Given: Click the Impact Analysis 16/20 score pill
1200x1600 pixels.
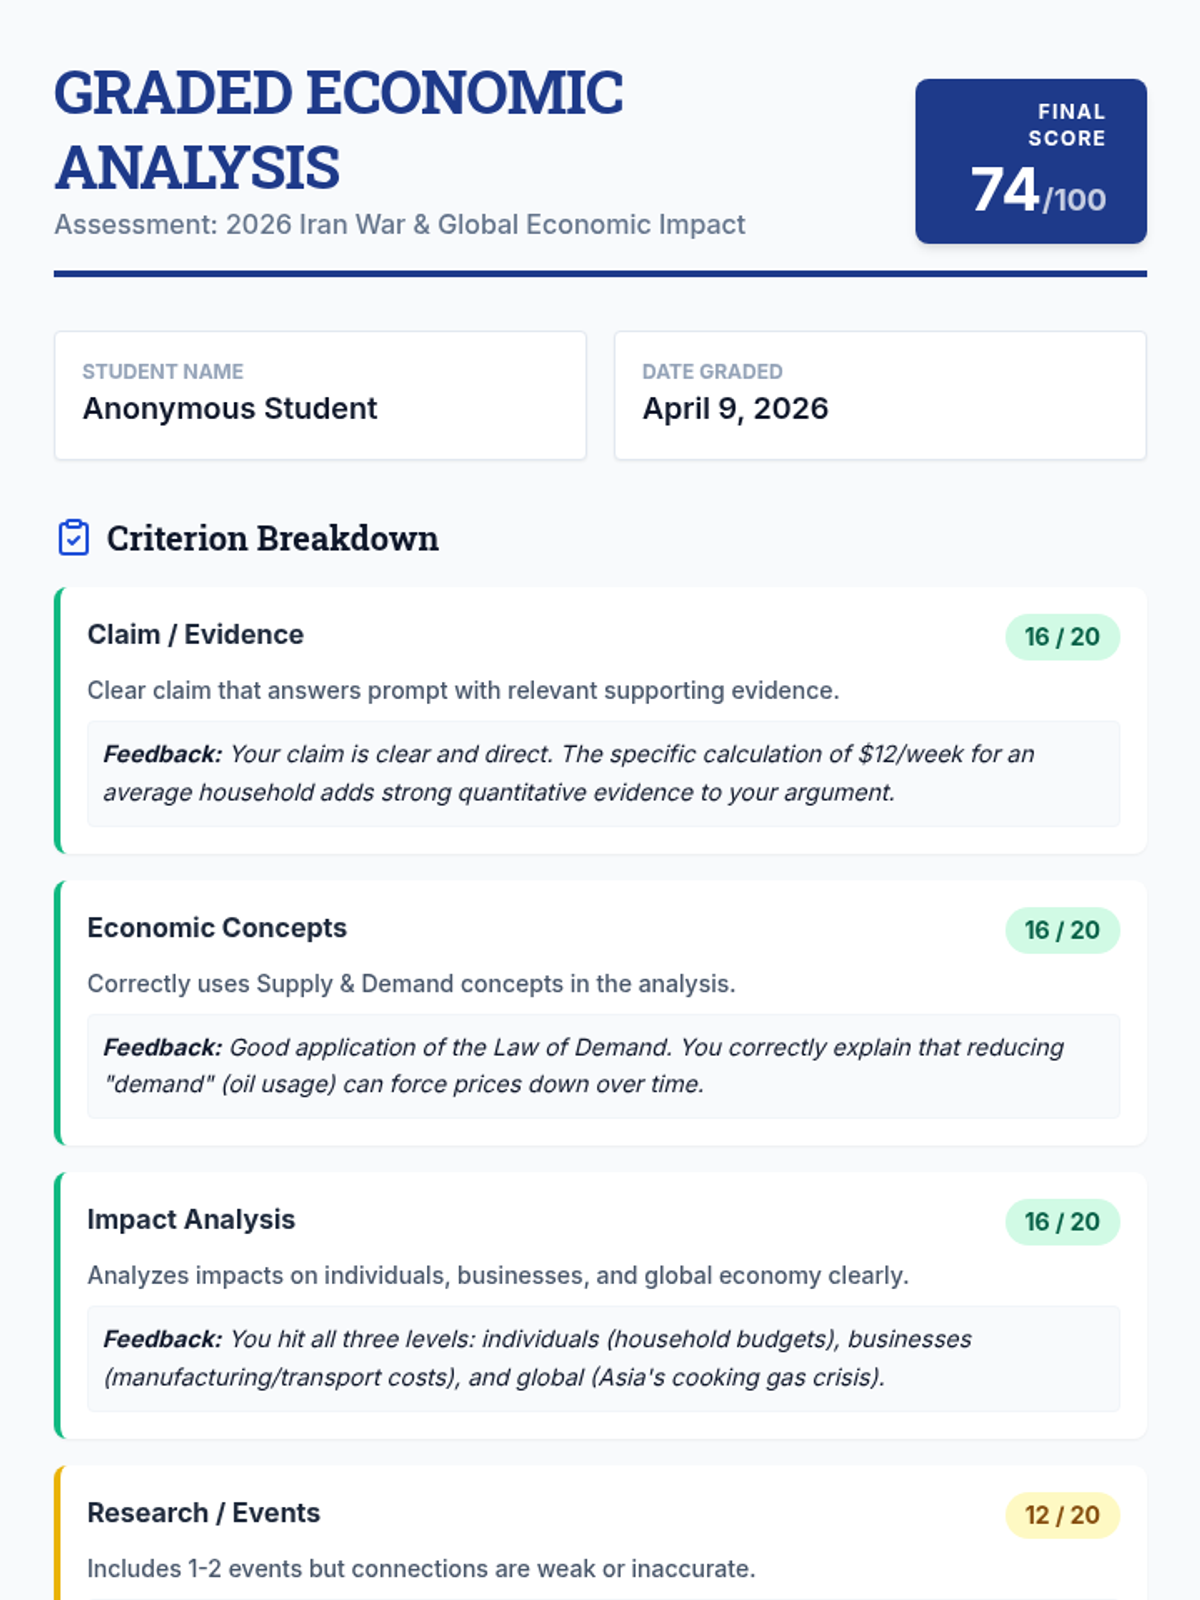Looking at the screenshot, I should click(x=1061, y=1222).
